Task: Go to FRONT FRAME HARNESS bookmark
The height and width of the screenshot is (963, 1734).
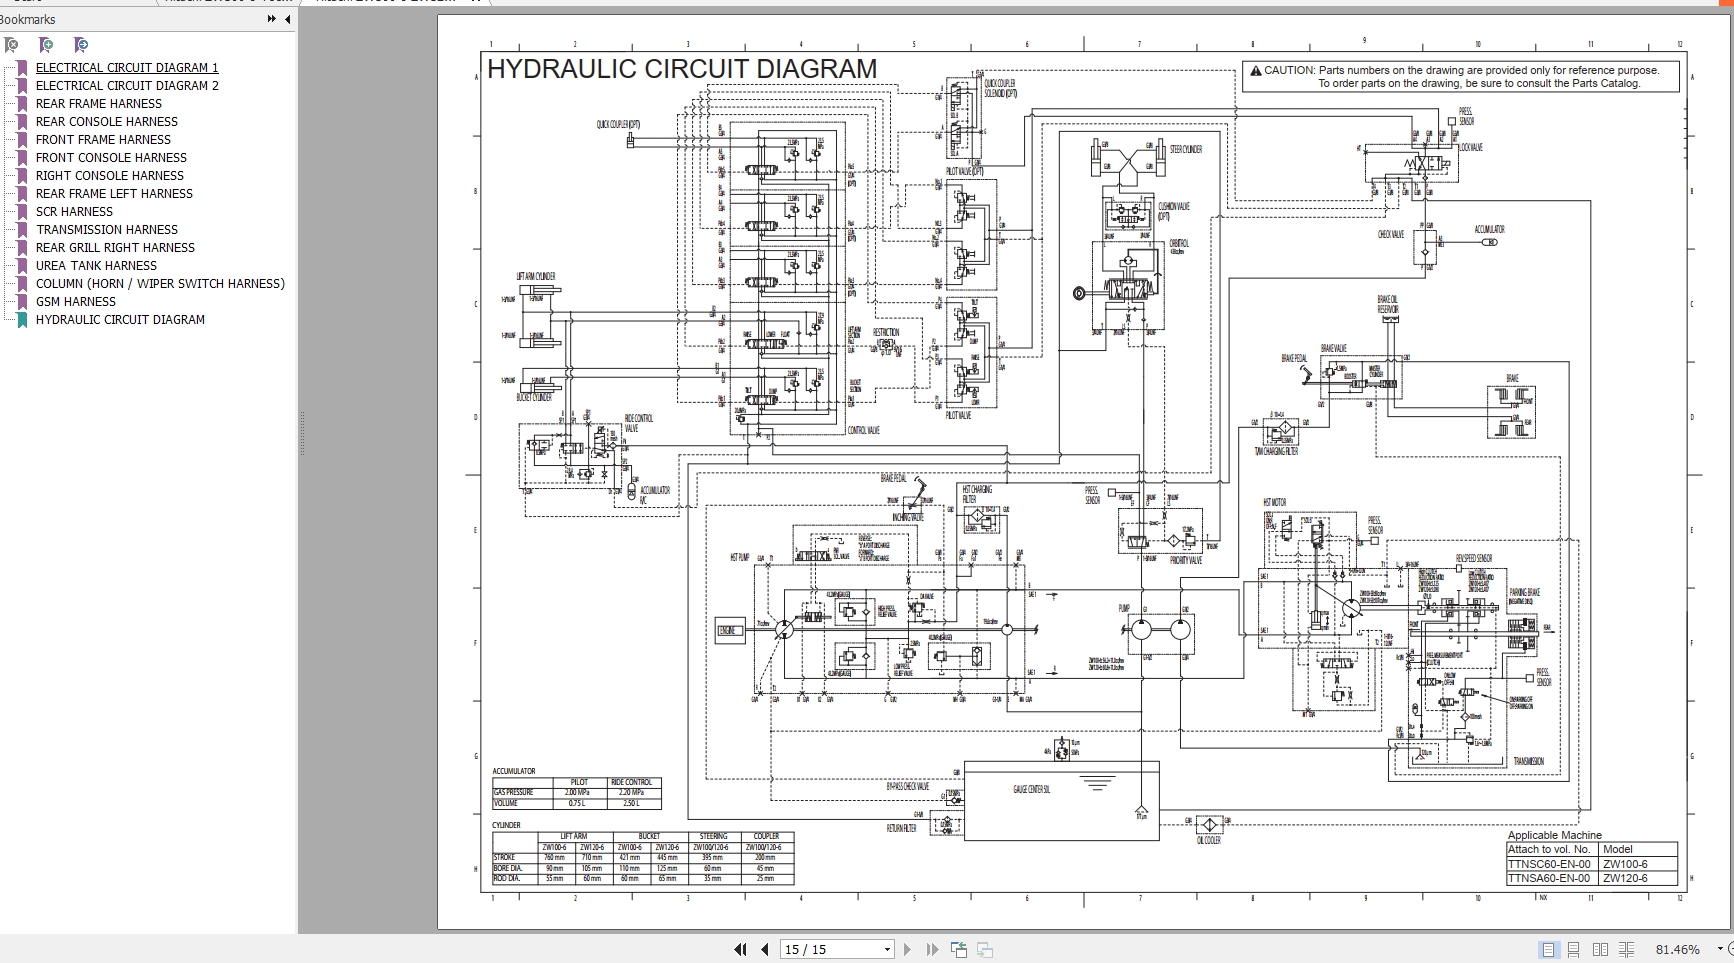Action: point(103,139)
